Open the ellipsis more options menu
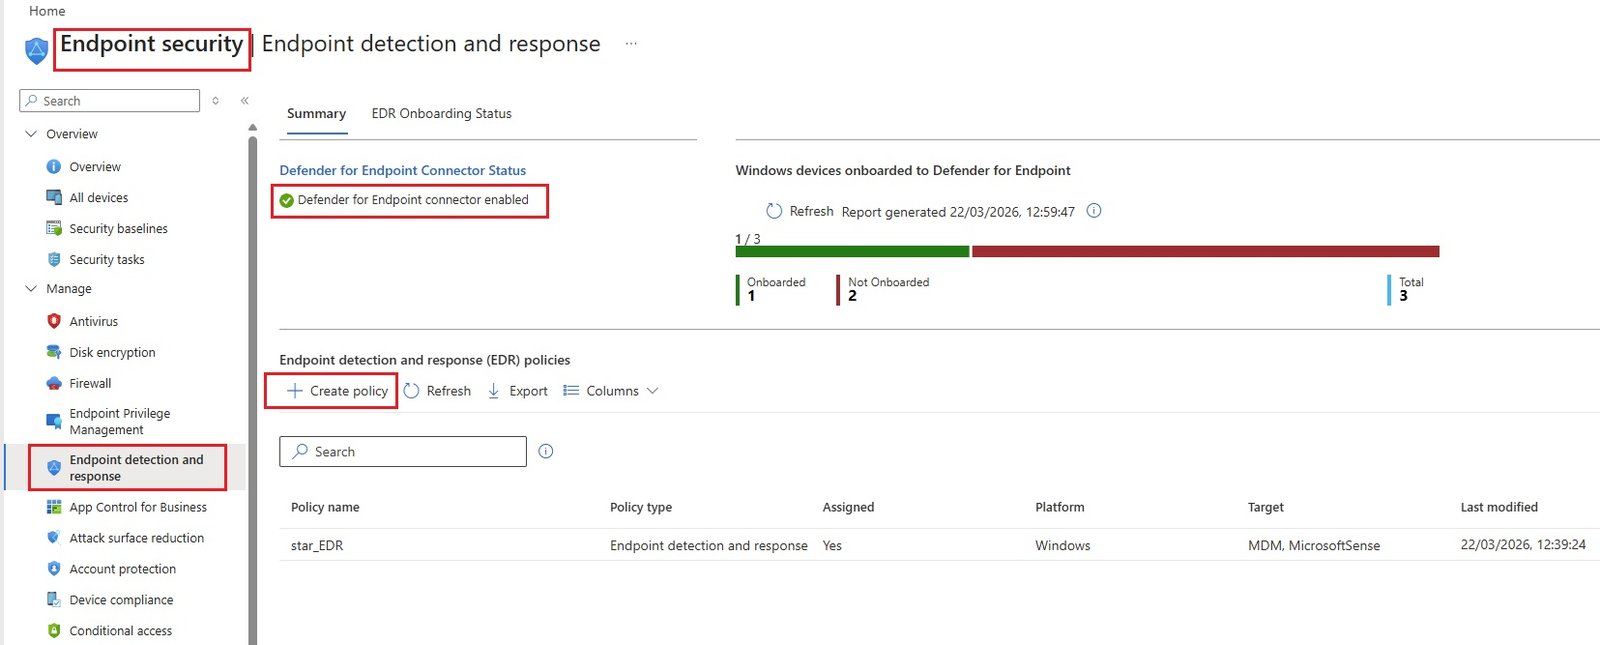The height and width of the screenshot is (645, 1600). 631,44
